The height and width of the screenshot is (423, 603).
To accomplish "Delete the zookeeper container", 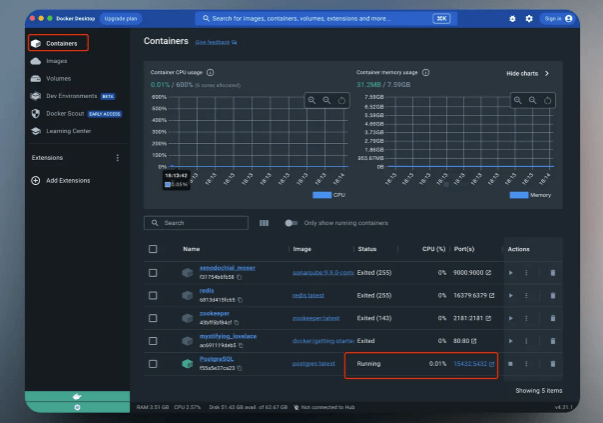I will [x=553, y=318].
